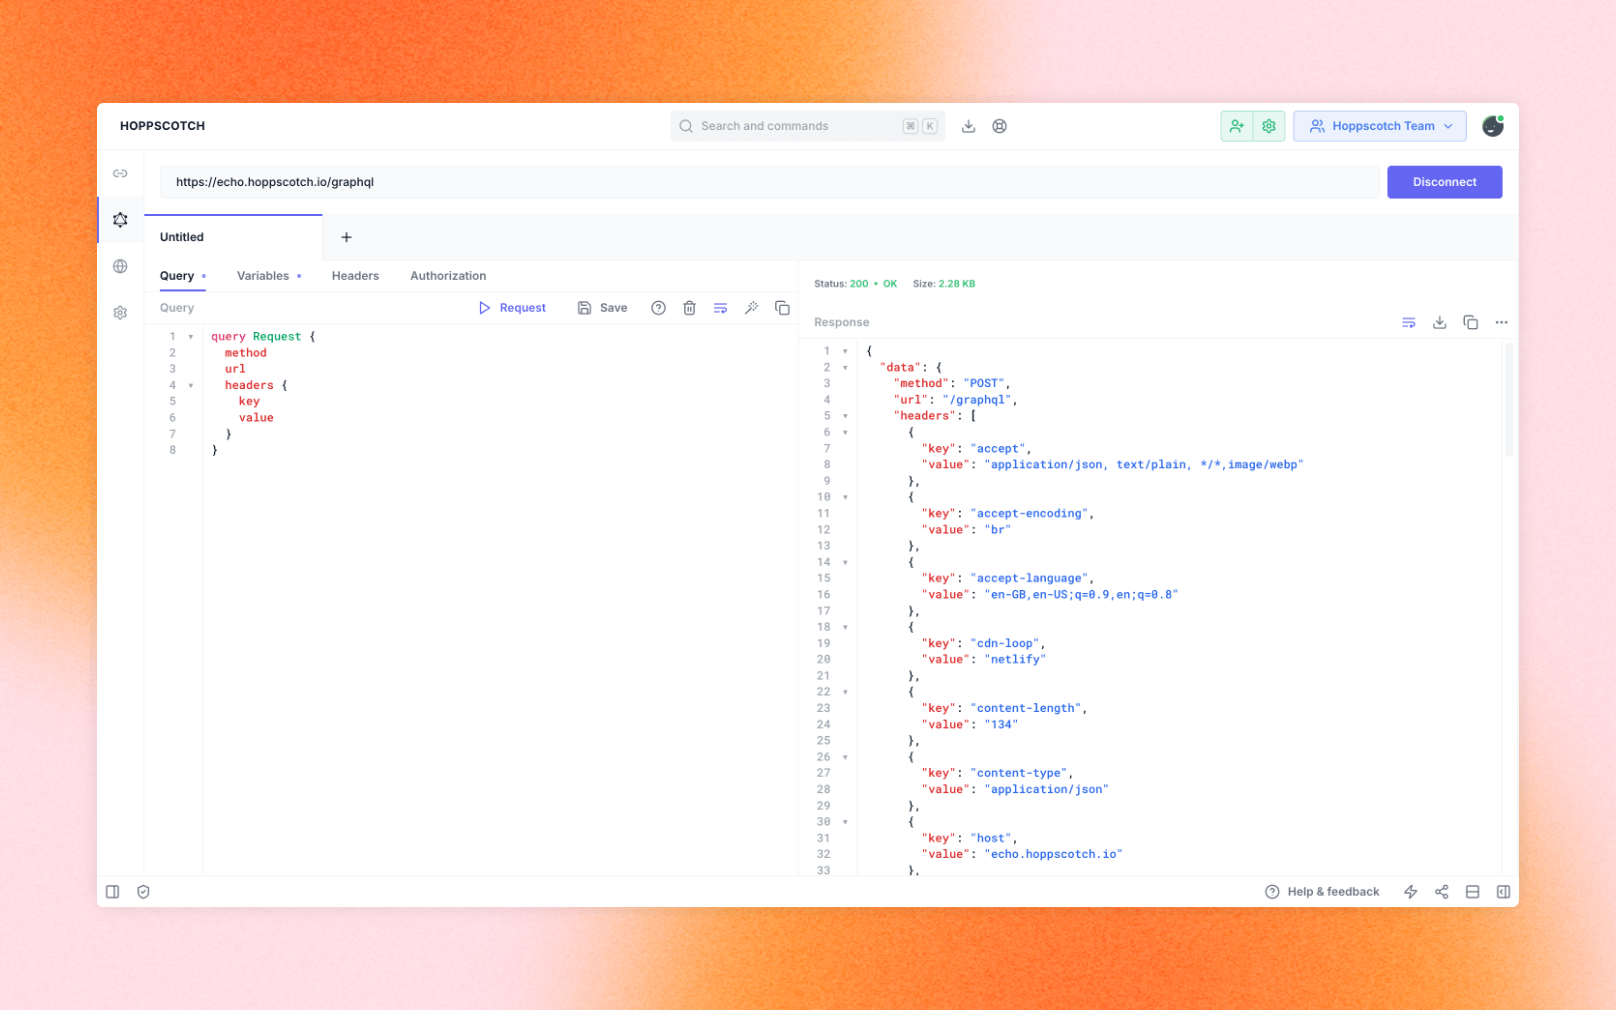The image size is (1616, 1010).
Task: Switch to the Variables tab
Action: pyautogui.click(x=268, y=276)
